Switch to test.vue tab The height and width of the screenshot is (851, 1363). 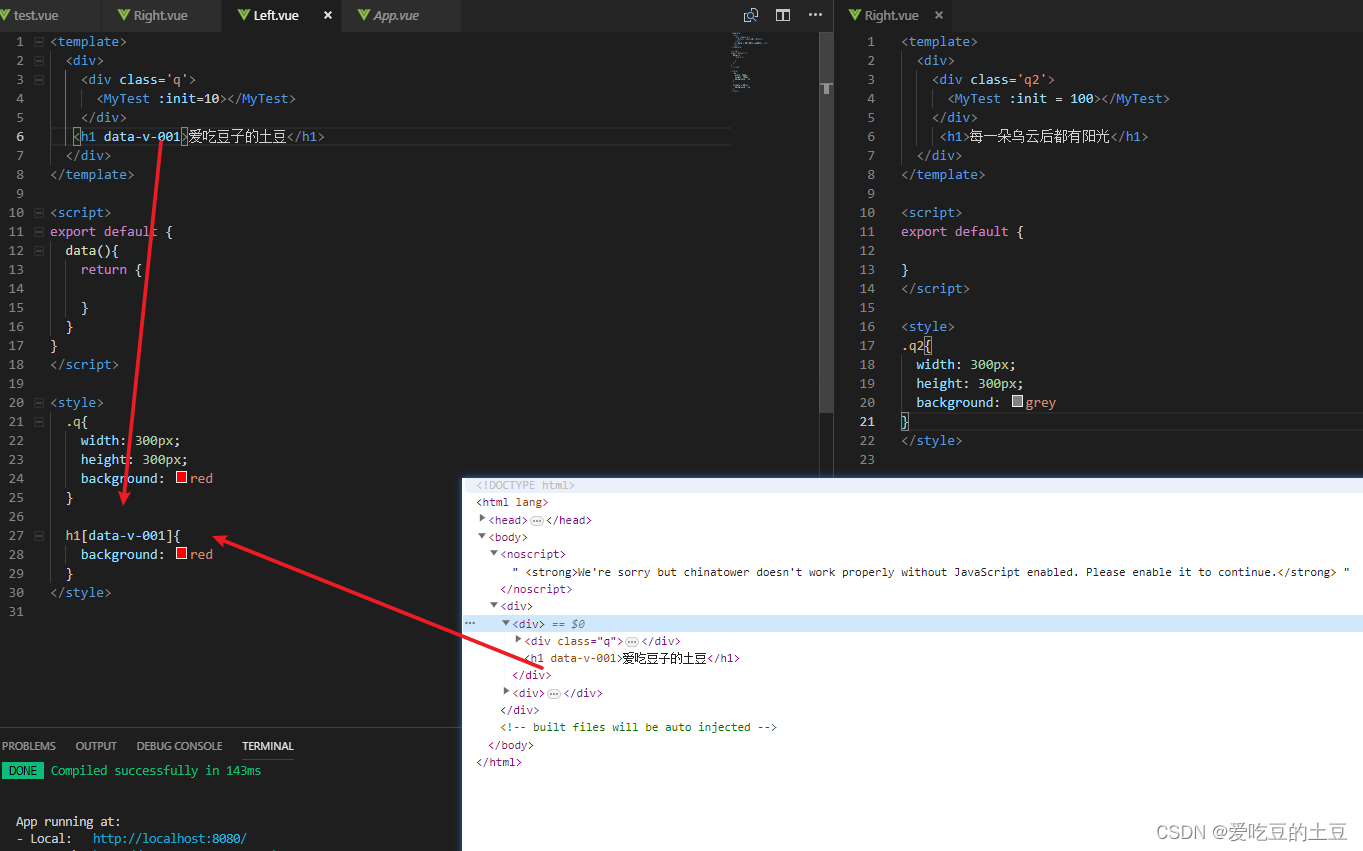tap(36, 15)
